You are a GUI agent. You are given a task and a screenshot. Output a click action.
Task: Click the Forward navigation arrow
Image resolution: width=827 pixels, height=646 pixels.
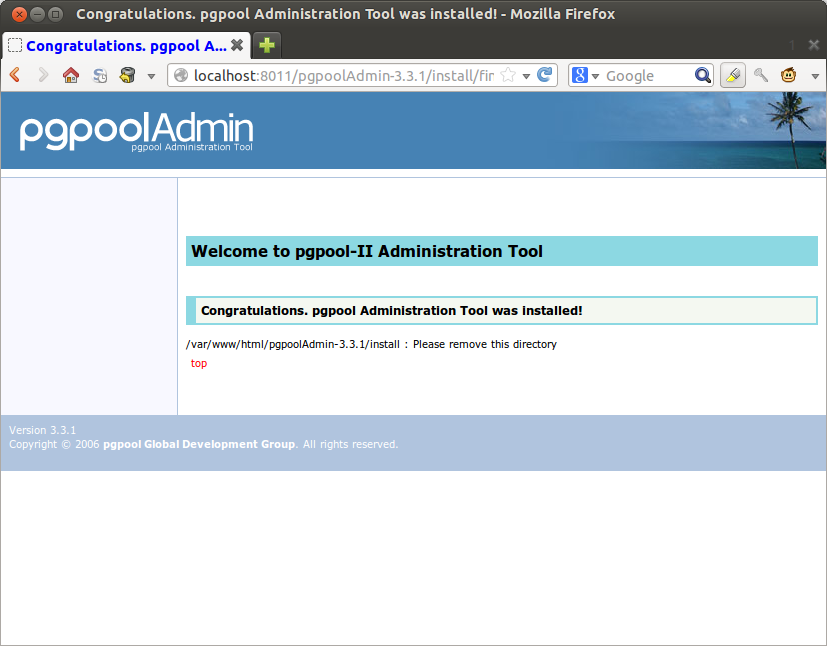click(43, 75)
